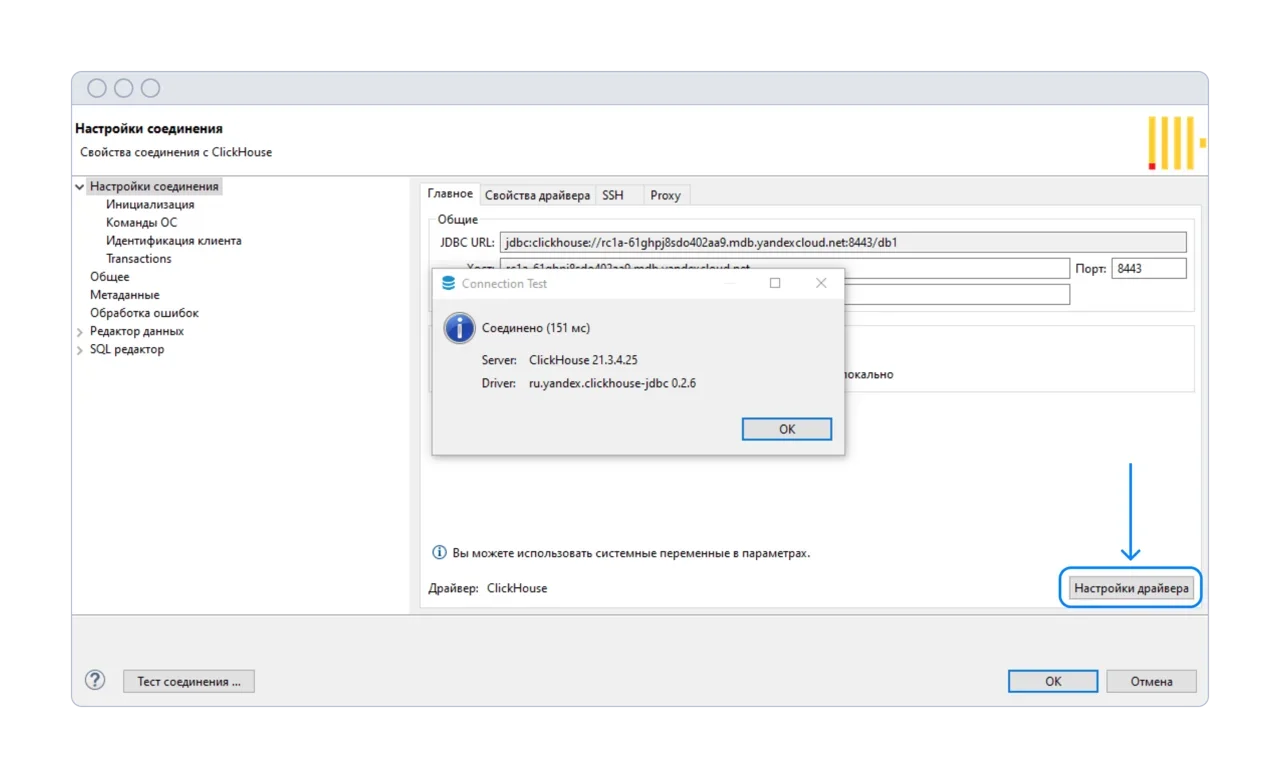The height and width of the screenshot is (778, 1280).
Task: Expand the Редактор данных tree node
Action: 79,331
